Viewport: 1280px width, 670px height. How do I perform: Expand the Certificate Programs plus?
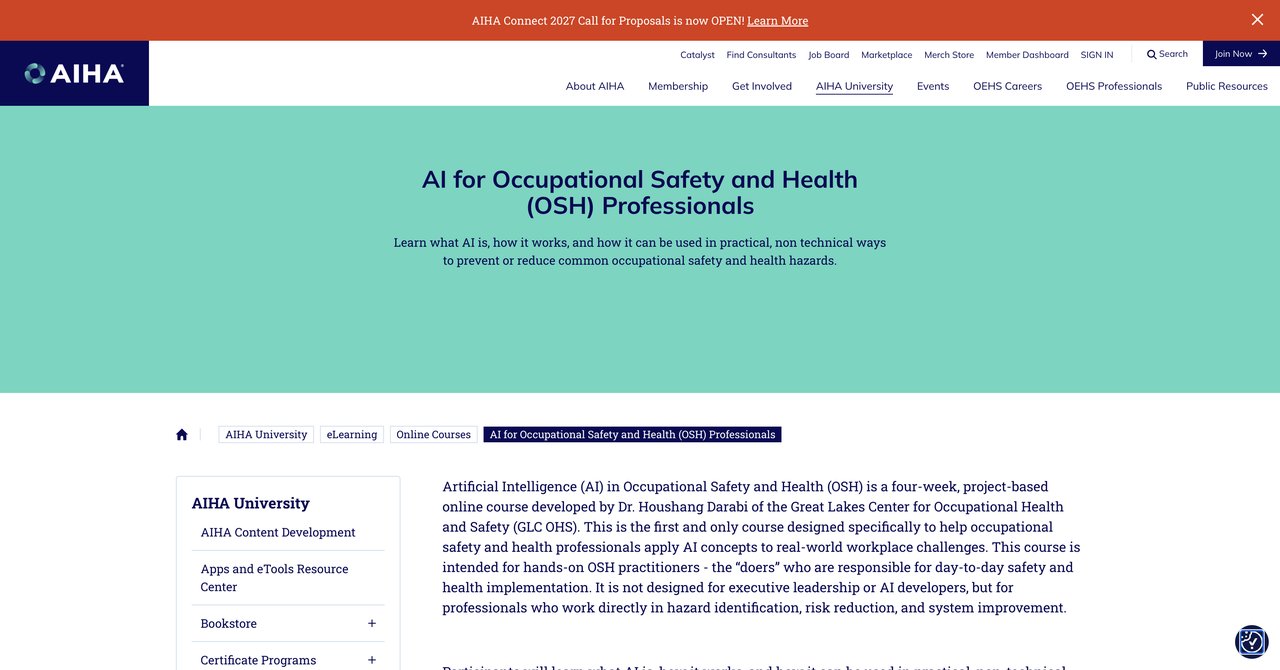pos(372,660)
